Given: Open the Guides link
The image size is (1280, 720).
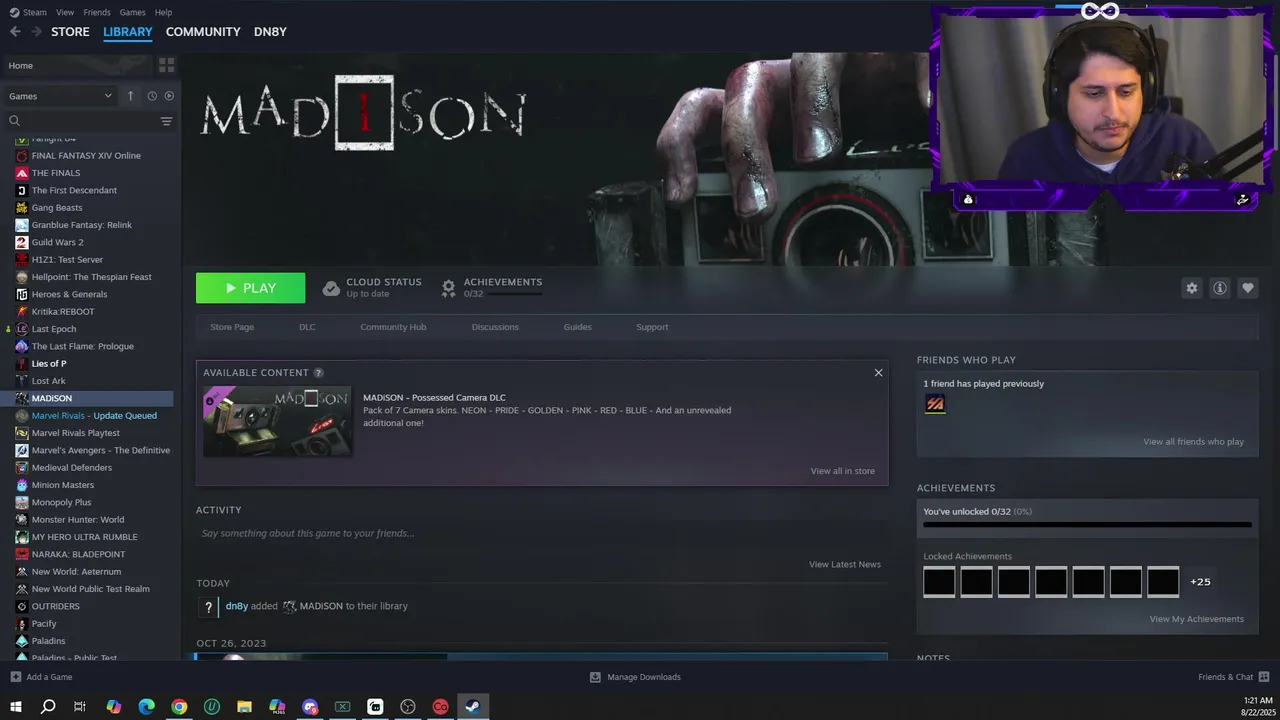Looking at the screenshot, I should (x=577, y=327).
